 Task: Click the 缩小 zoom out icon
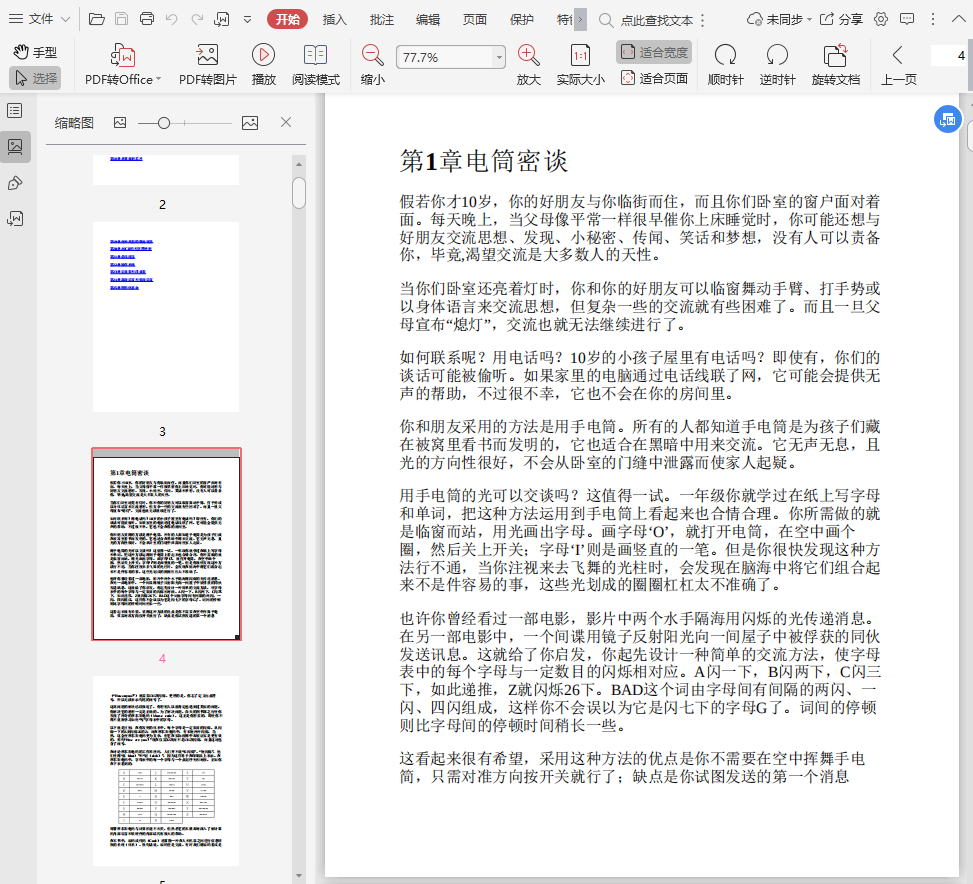tap(372, 65)
